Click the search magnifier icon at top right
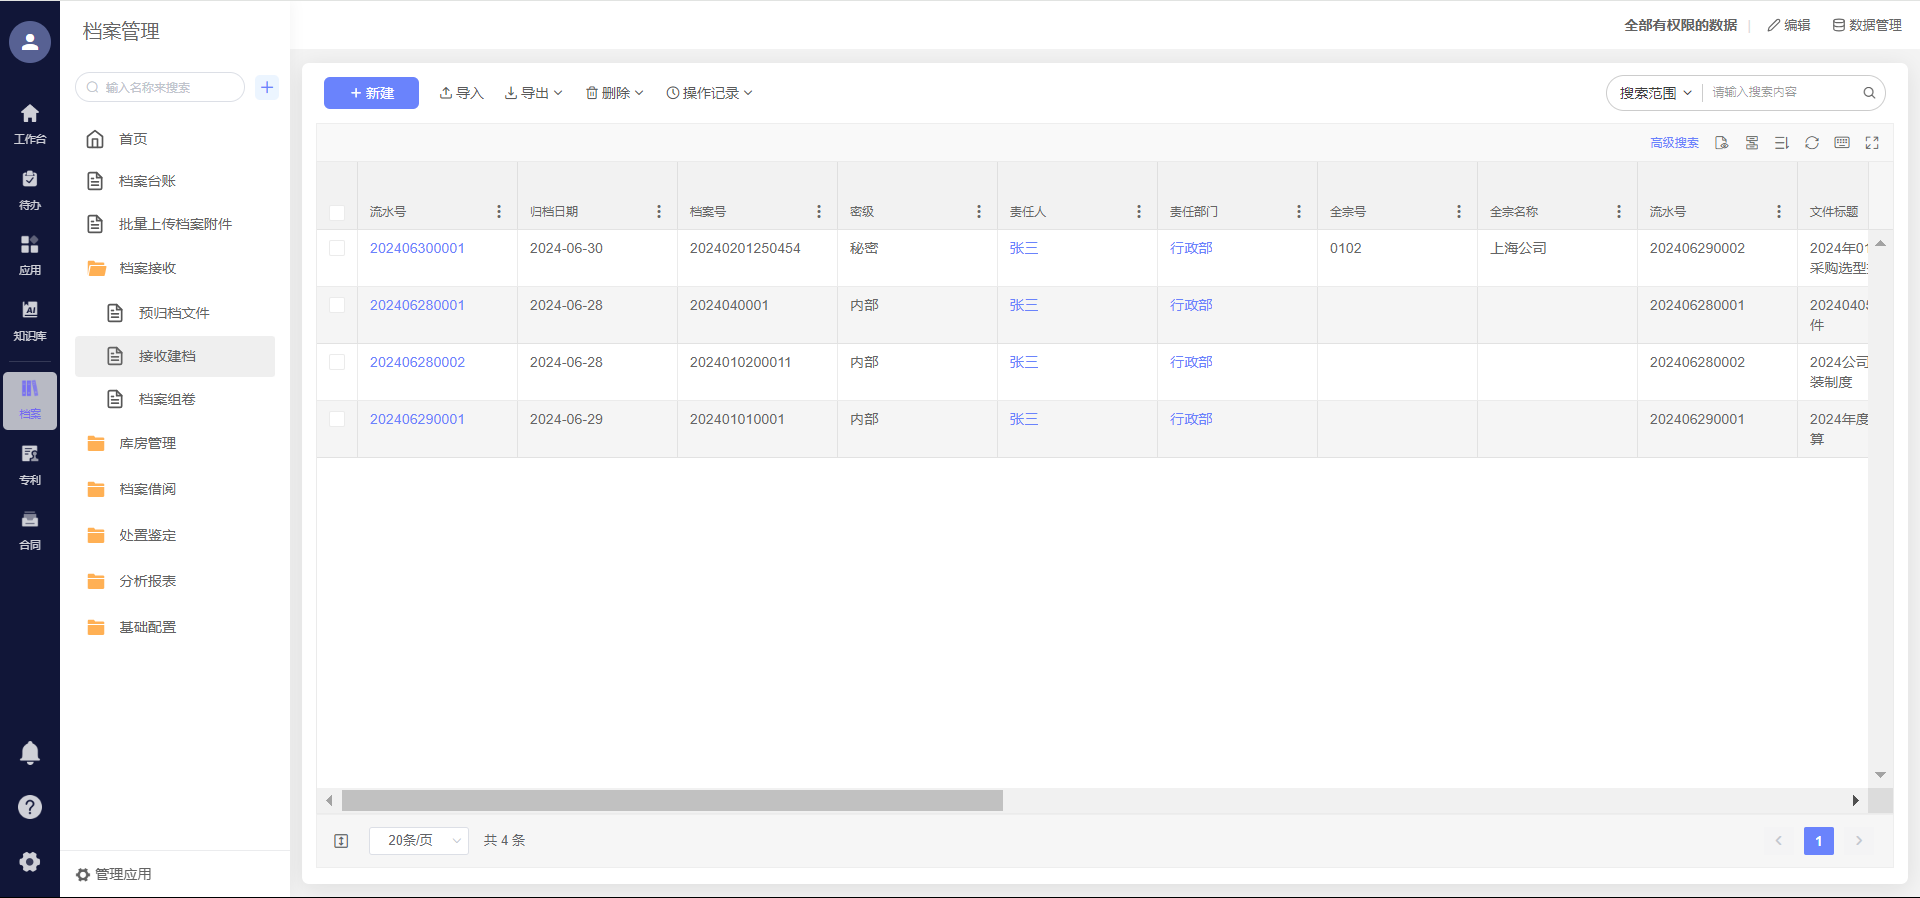The width and height of the screenshot is (1920, 898). point(1868,93)
